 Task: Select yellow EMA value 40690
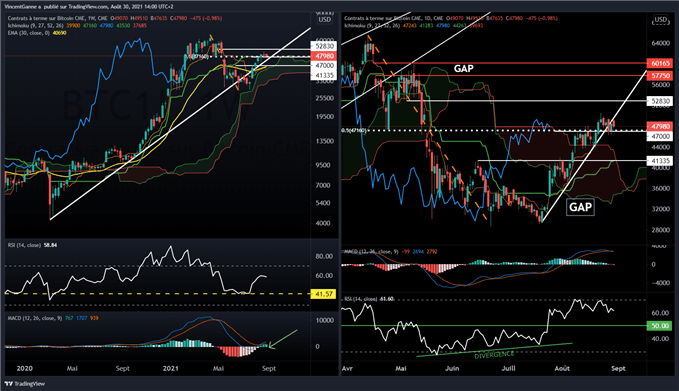(x=59, y=33)
